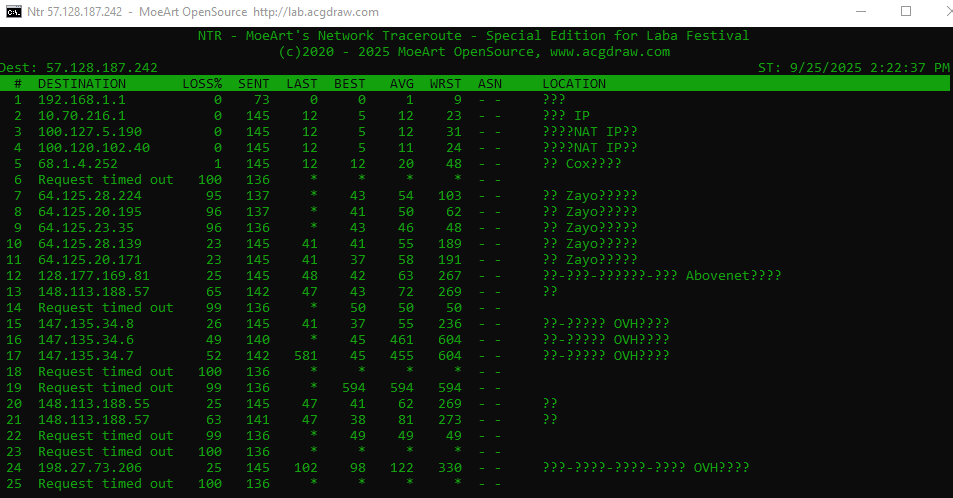Click the ASN column header

pos(490,83)
